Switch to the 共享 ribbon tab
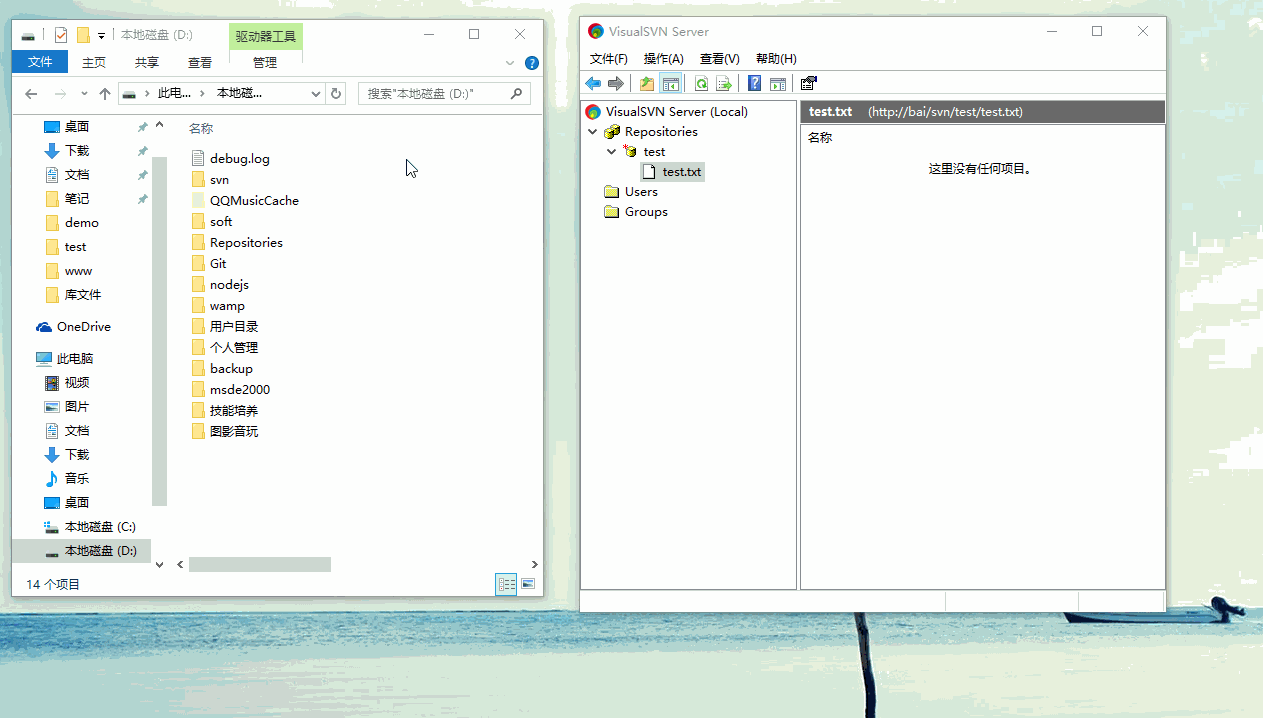 click(x=147, y=62)
